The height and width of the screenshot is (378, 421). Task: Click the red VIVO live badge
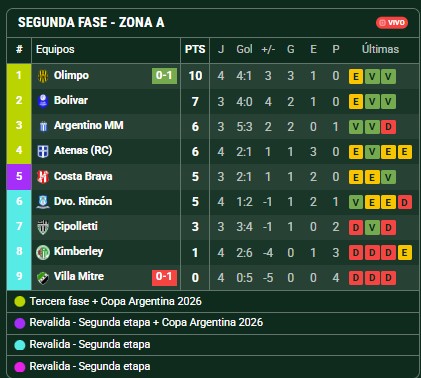click(x=392, y=23)
